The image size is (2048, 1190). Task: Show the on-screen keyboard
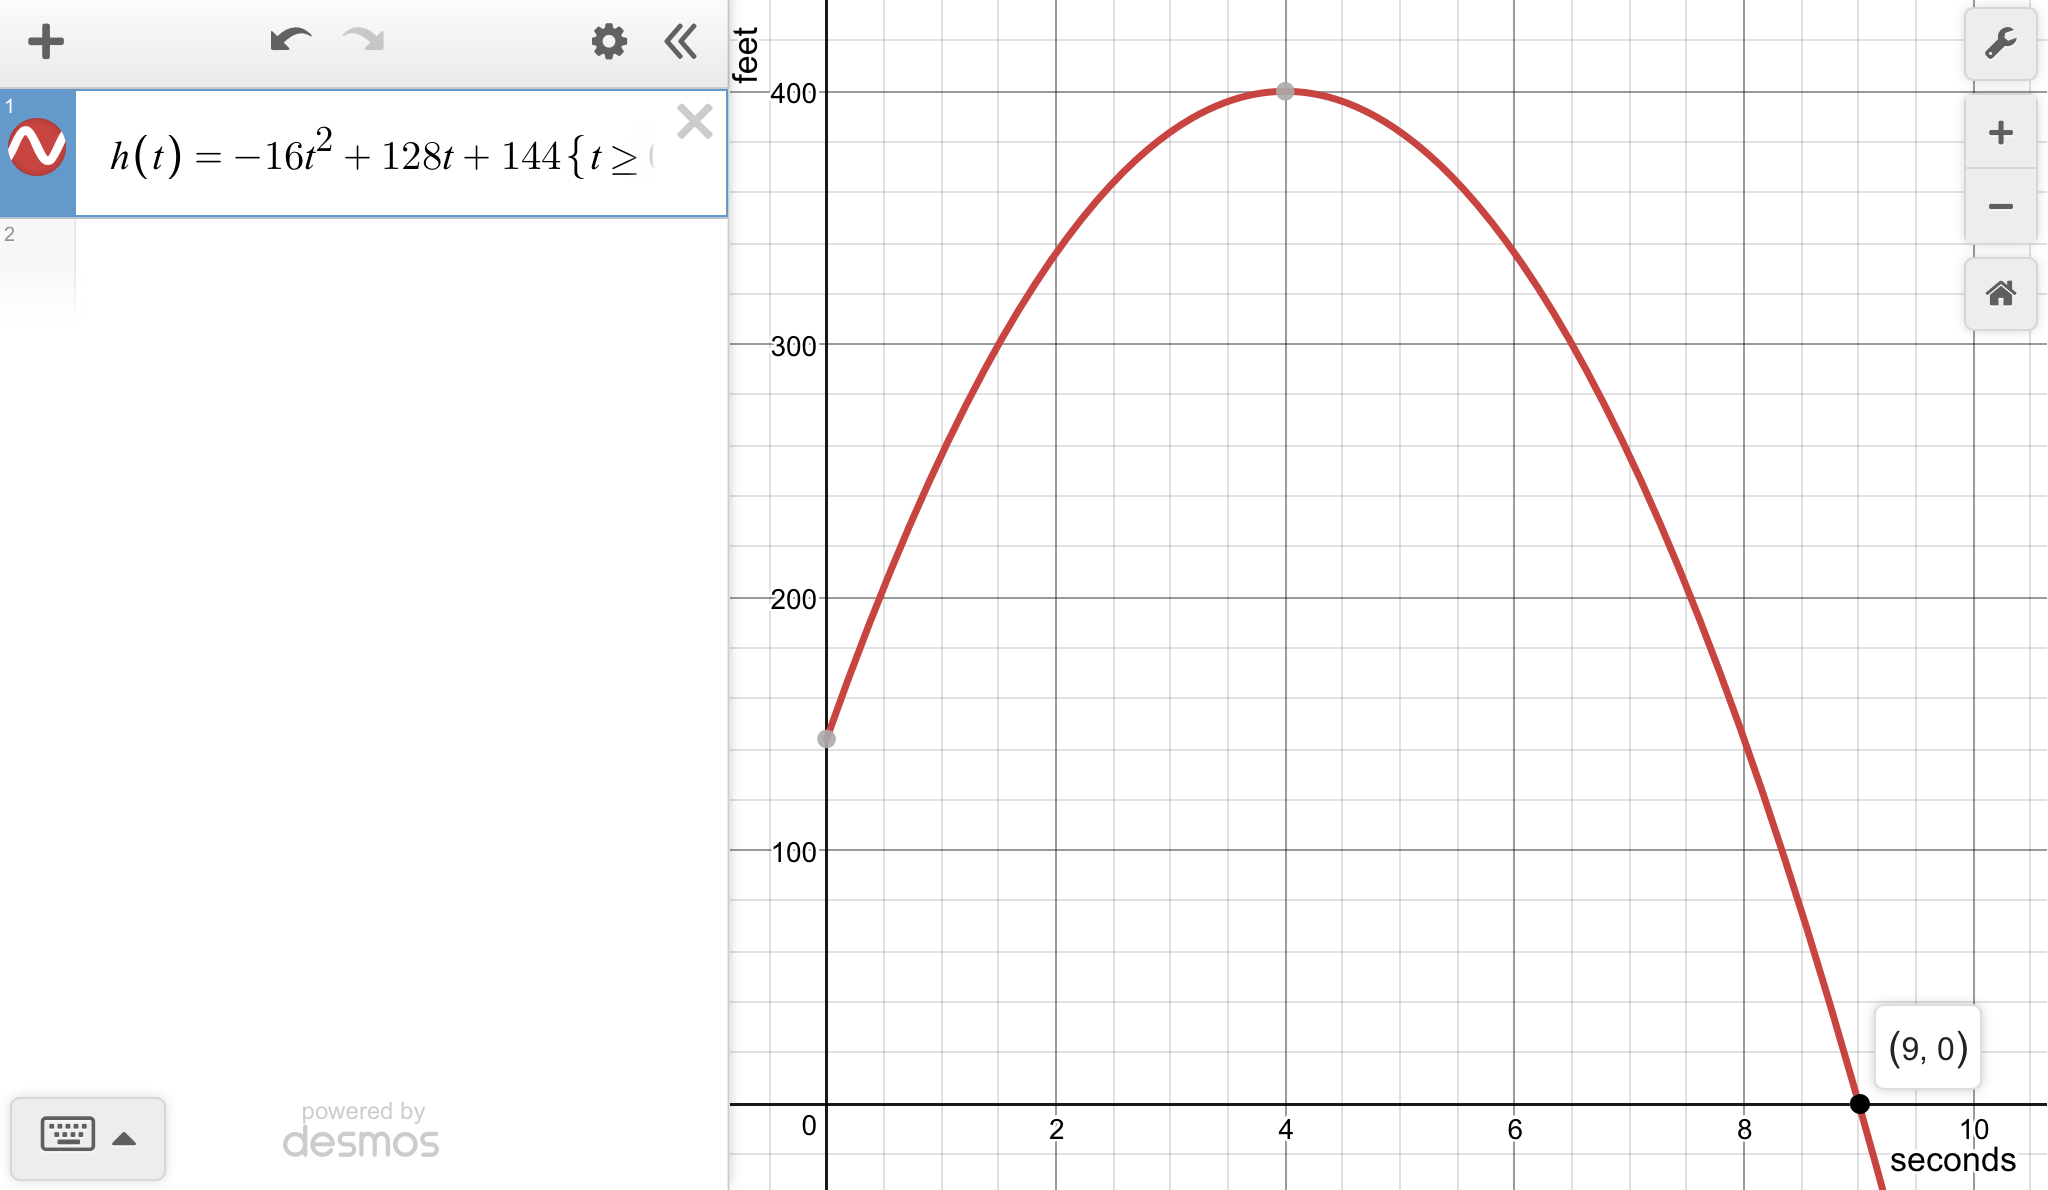click(x=68, y=1135)
